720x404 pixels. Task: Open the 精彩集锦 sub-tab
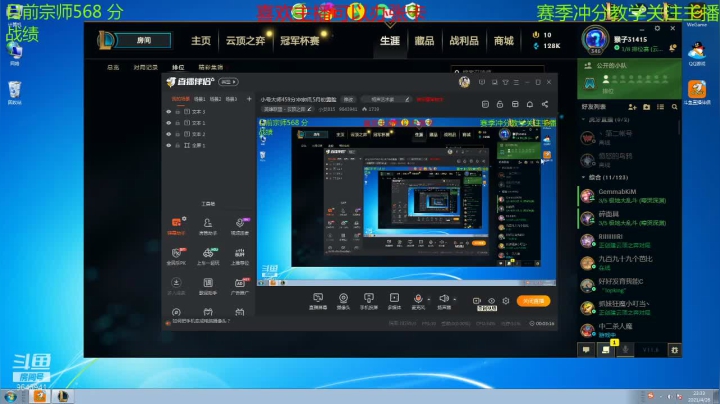pos(211,67)
